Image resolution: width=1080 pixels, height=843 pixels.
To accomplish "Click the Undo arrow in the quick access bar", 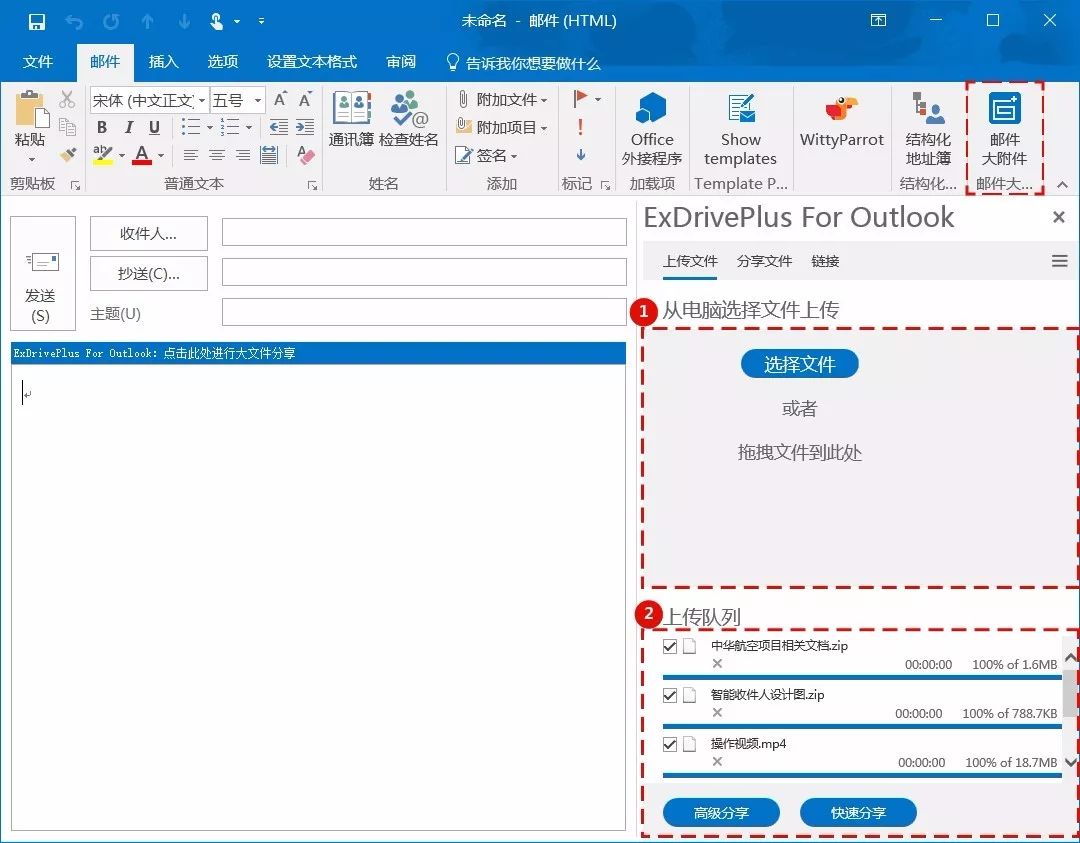I will [x=74, y=21].
